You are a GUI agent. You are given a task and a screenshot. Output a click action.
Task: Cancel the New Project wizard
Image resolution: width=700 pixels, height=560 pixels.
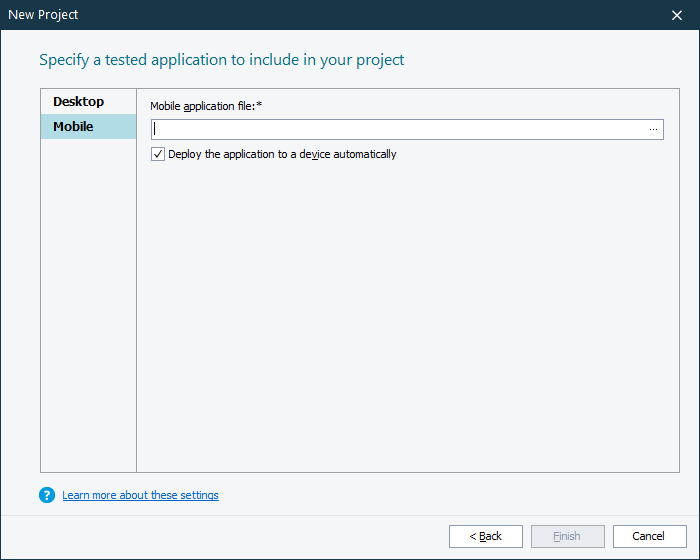[x=649, y=536]
